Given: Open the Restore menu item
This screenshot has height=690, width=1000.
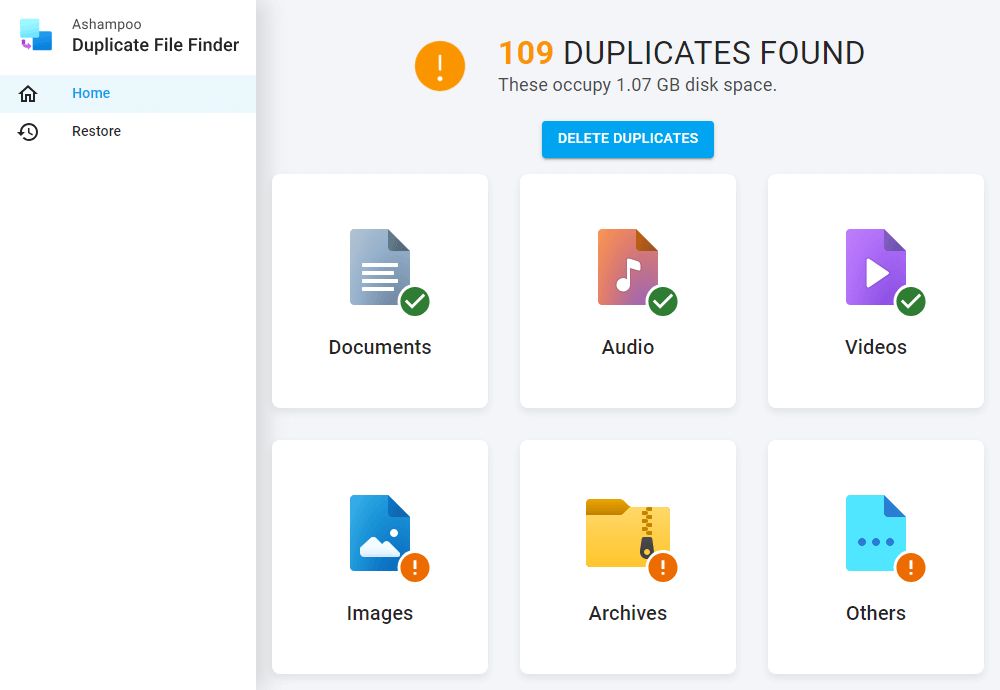Looking at the screenshot, I should pos(128,131).
